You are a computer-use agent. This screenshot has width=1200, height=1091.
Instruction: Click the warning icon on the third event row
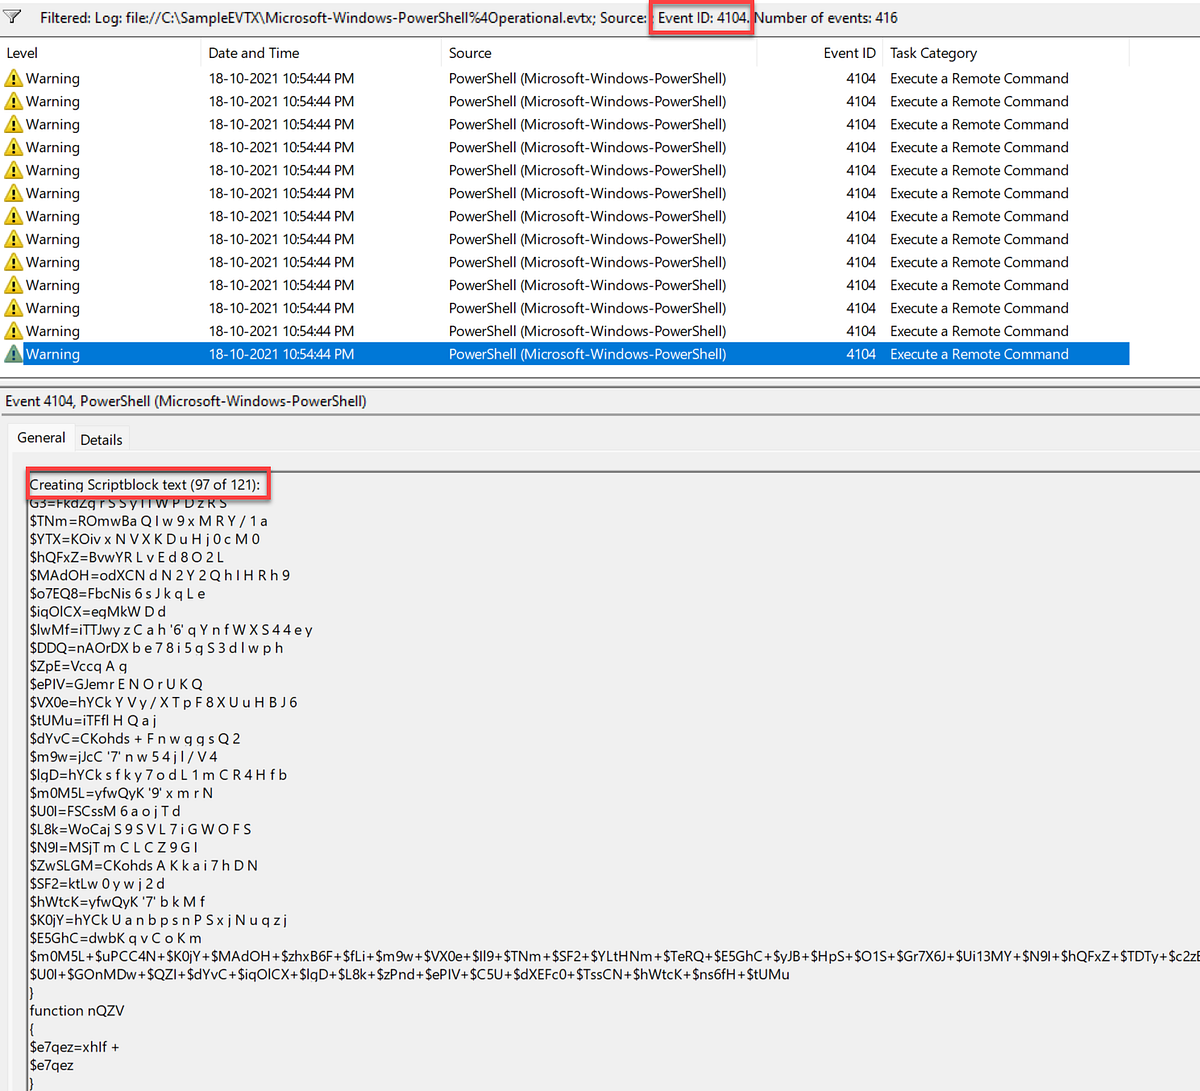pos(14,124)
